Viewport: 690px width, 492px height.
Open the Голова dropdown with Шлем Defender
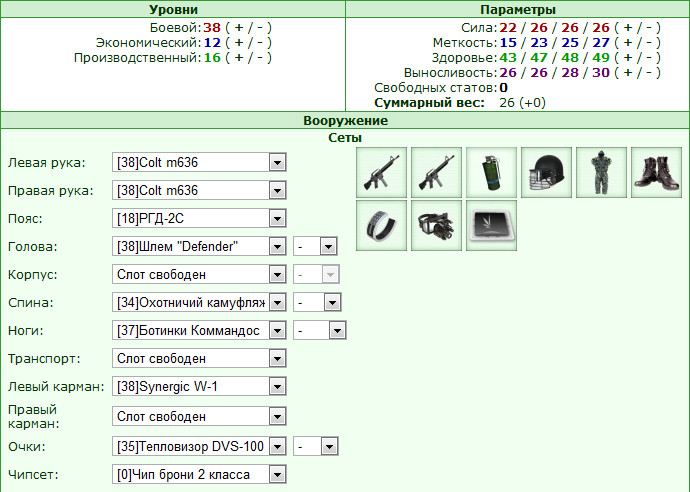(199, 246)
